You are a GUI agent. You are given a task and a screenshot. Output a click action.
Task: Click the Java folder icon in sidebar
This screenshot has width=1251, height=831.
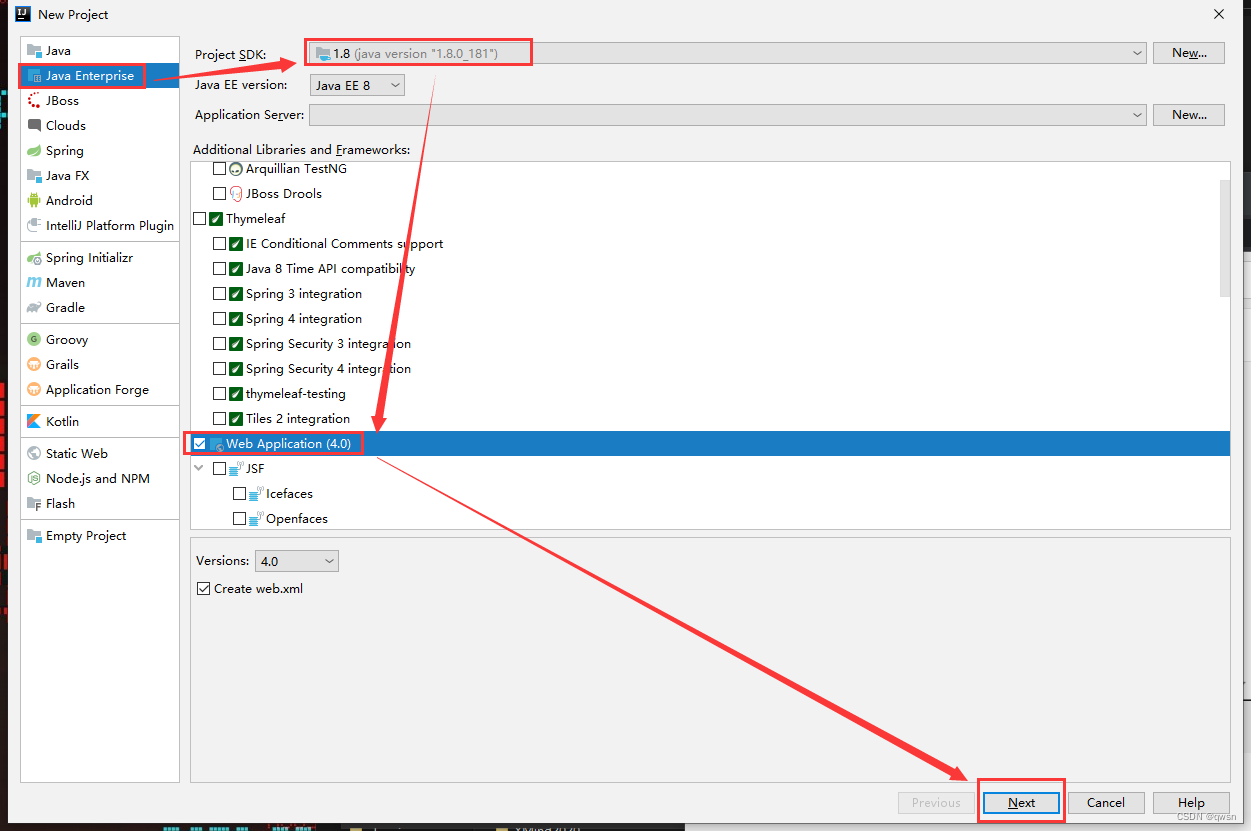(35, 50)
